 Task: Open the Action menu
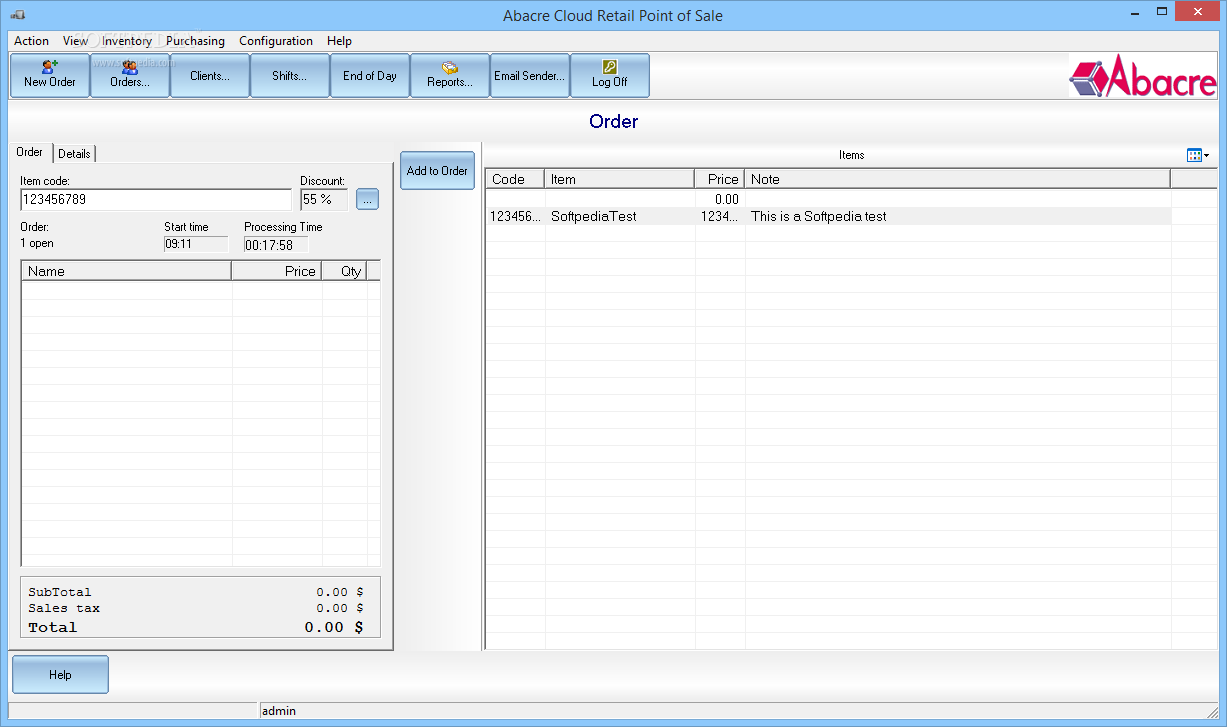31,41
